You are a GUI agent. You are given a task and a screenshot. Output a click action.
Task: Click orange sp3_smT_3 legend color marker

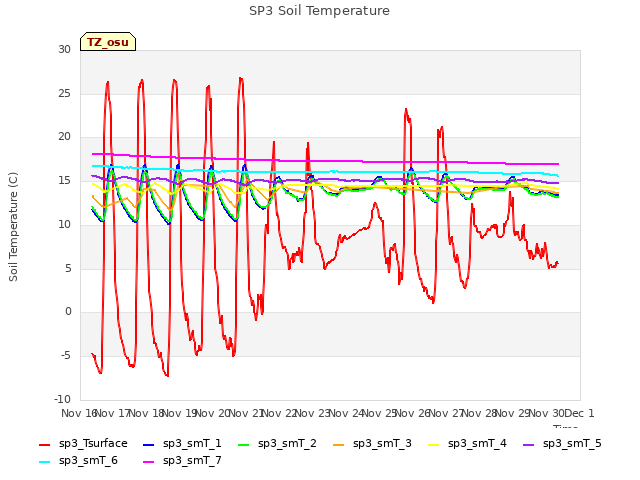pos(339,444)
